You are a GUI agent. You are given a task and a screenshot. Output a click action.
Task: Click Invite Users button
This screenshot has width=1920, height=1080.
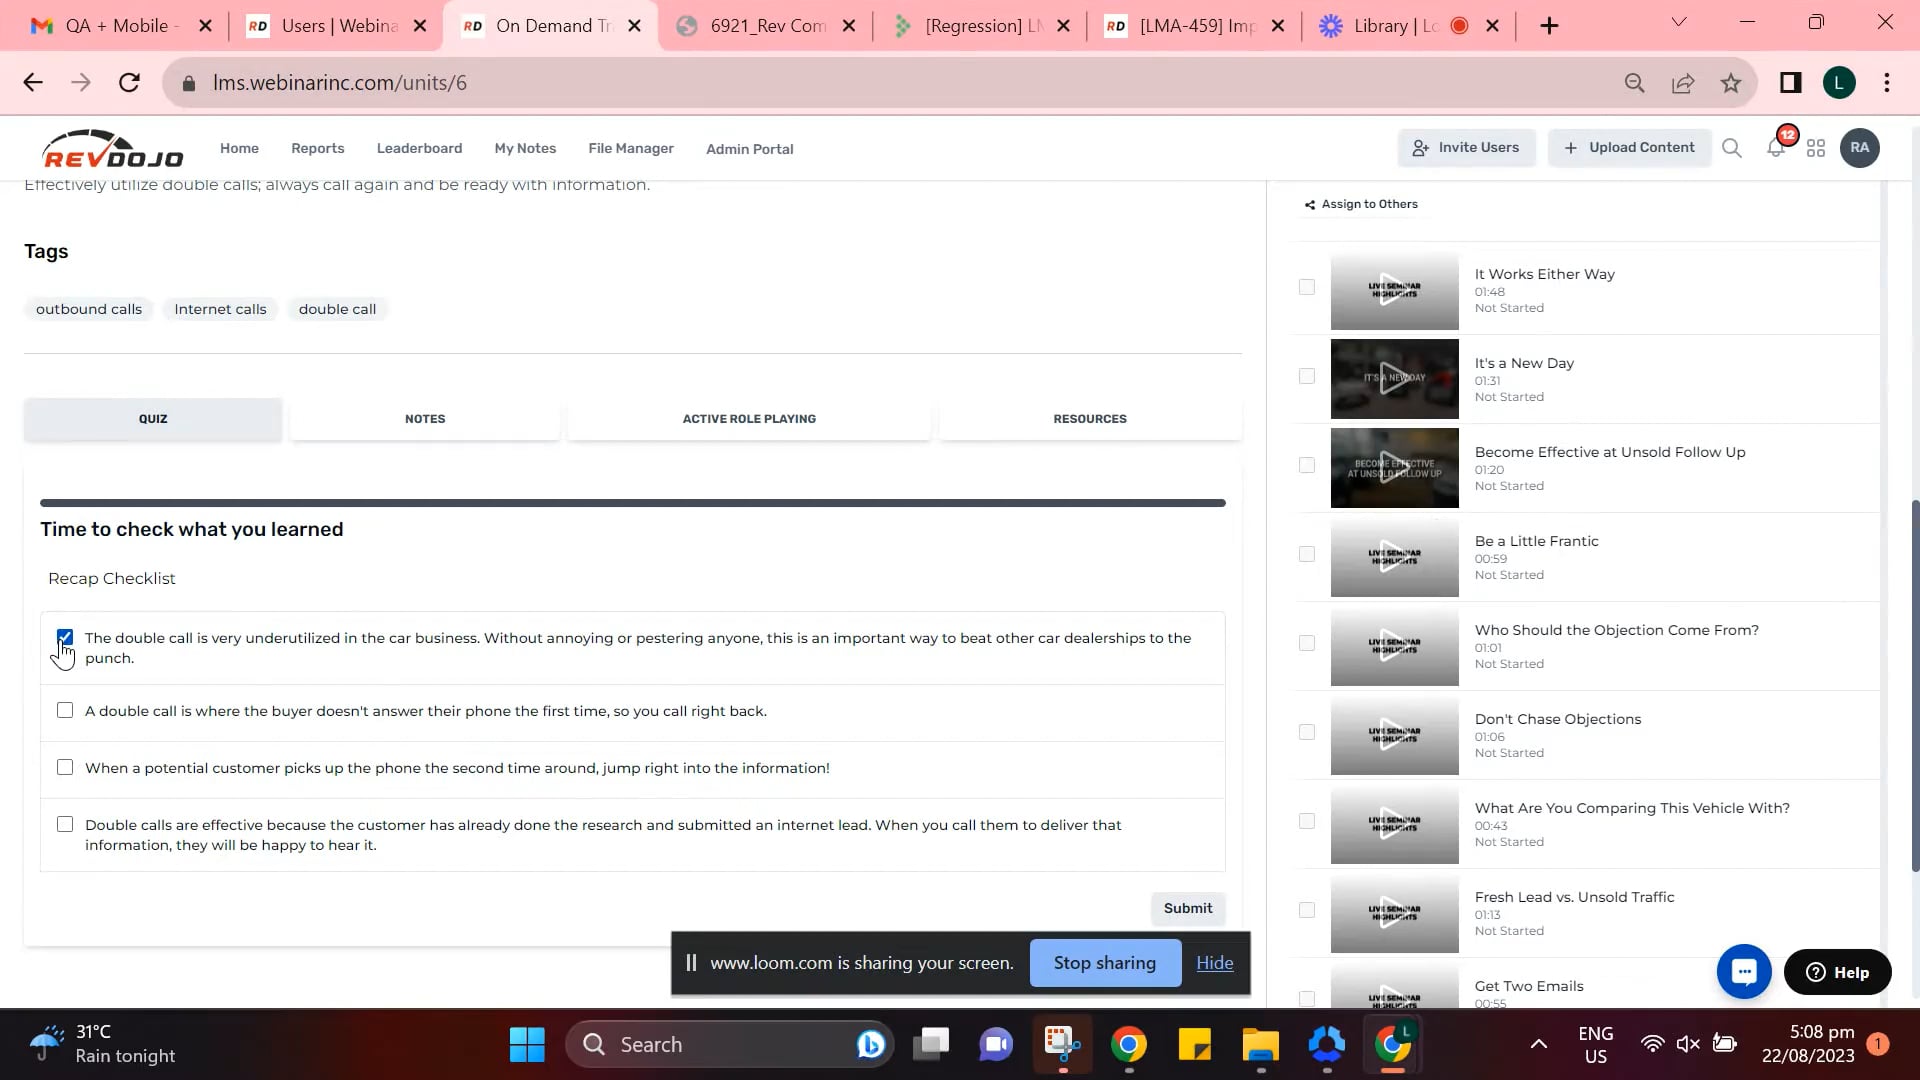coord(1466,148)
